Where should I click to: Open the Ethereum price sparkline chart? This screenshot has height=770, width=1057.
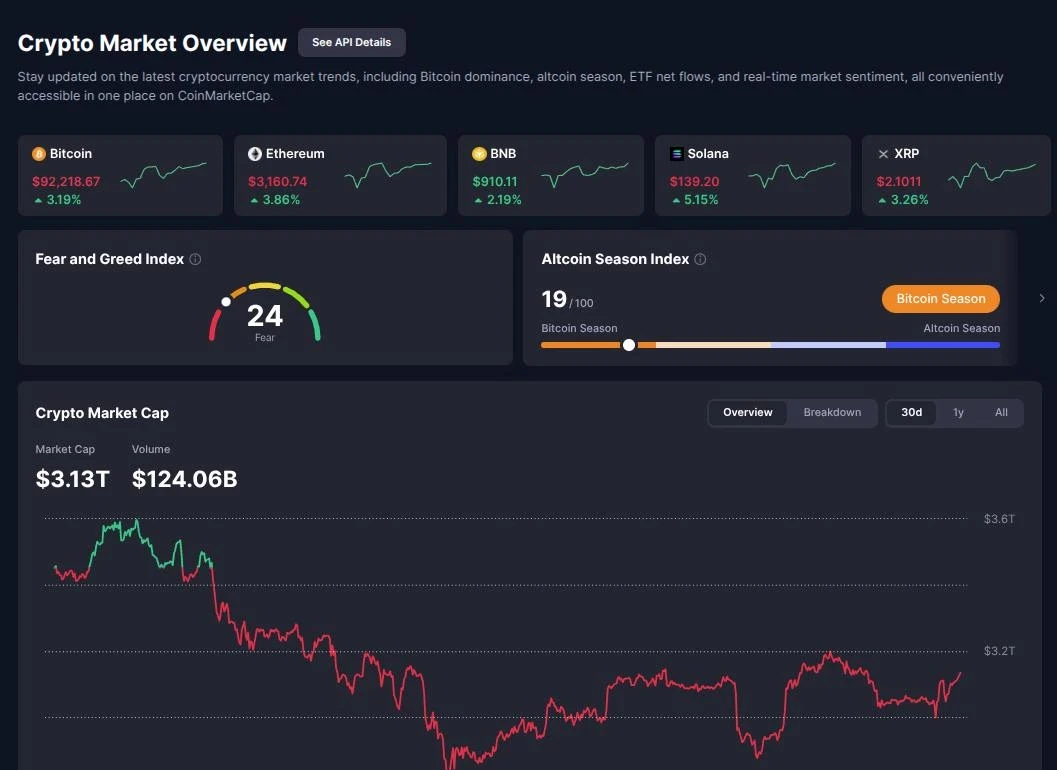[x=388, y=174]
